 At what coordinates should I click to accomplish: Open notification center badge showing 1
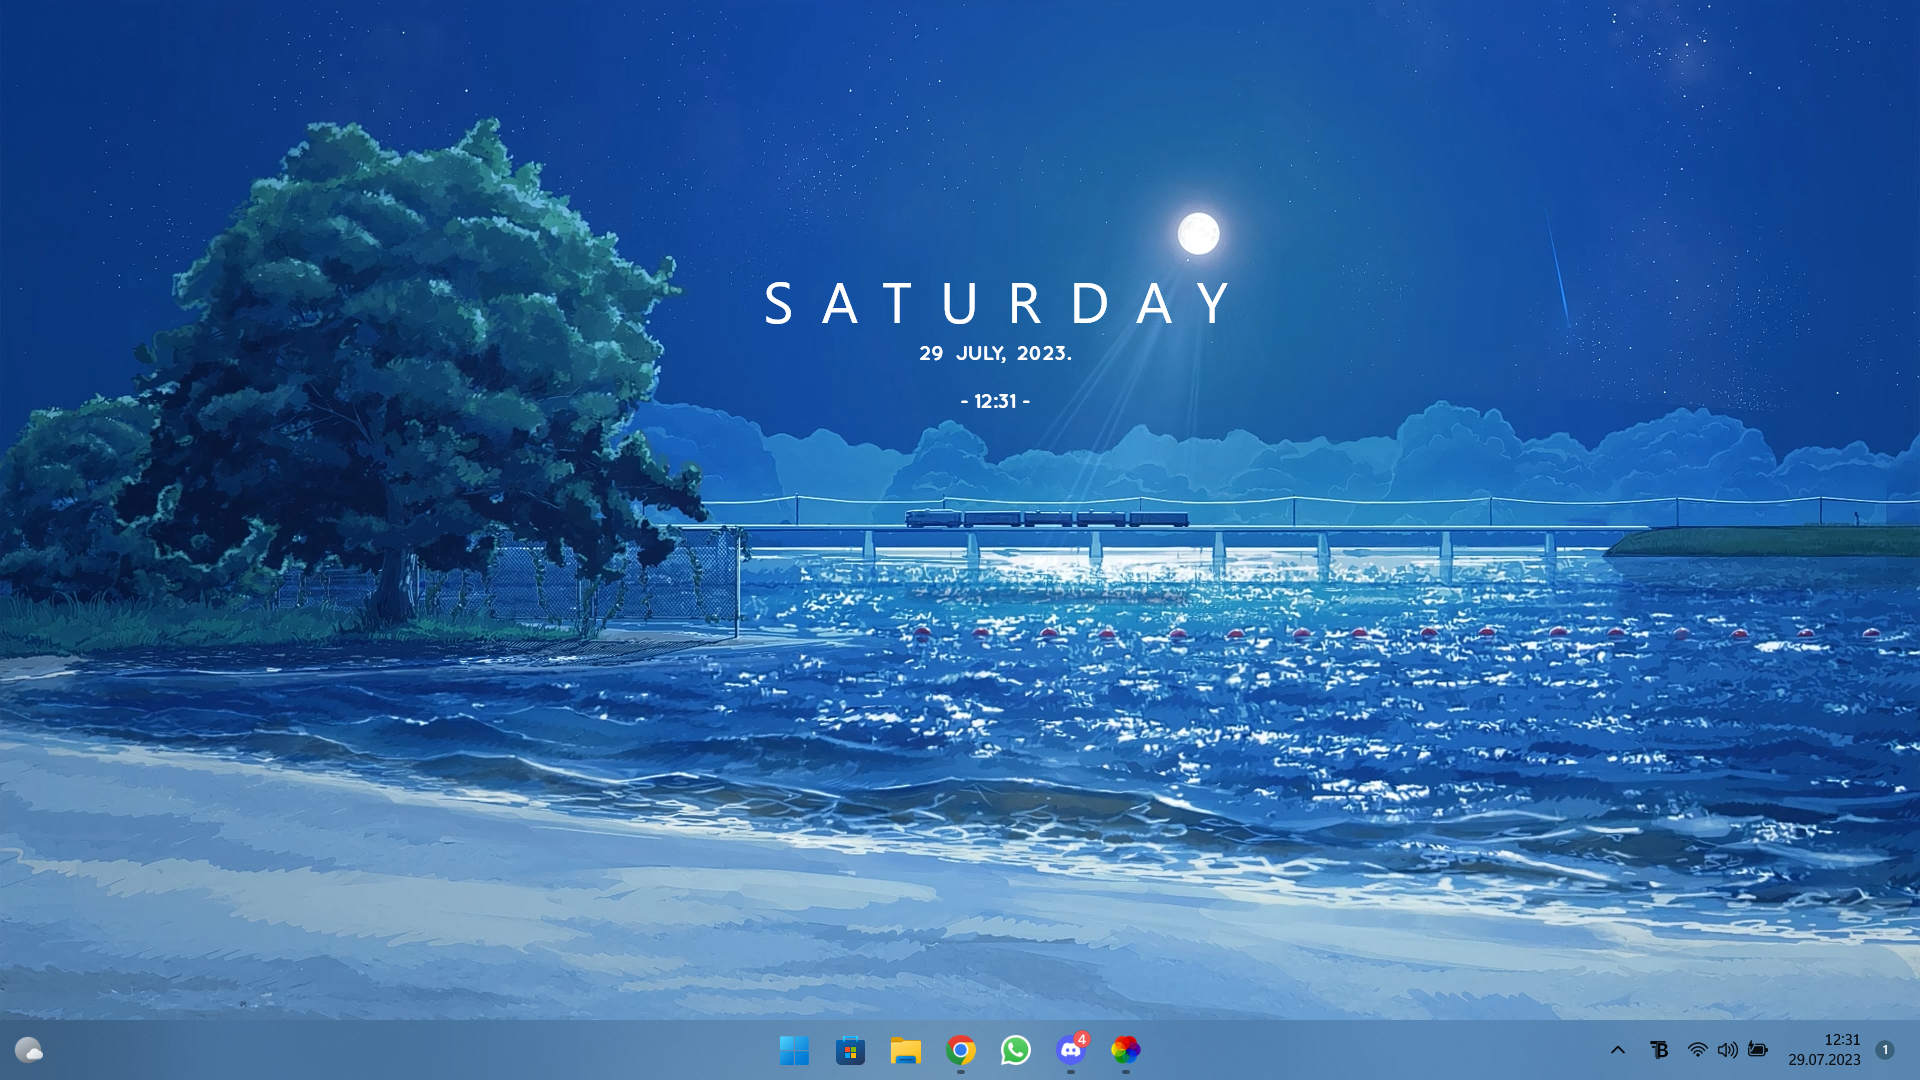tap(1885, 1050)
